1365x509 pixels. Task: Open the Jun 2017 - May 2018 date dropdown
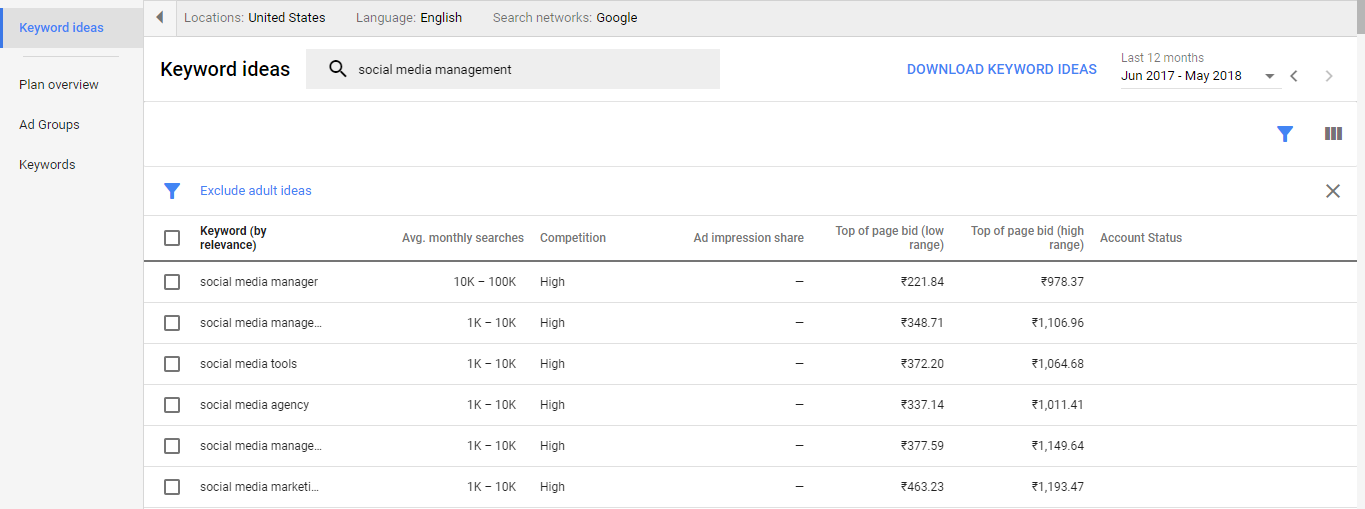coord(1199,76)
